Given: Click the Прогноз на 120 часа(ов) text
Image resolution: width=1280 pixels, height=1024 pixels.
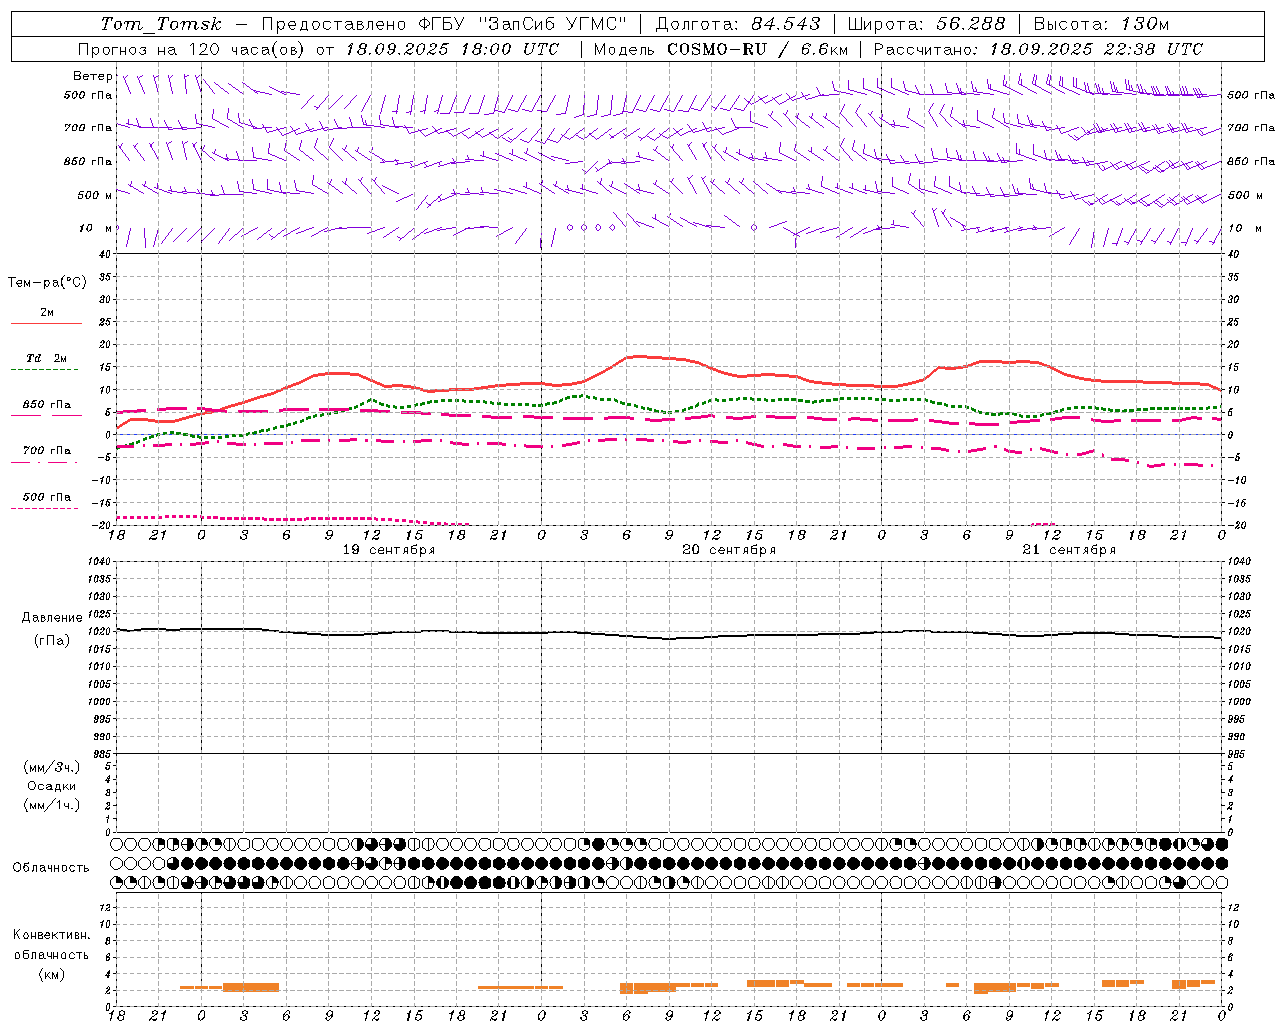Looking at the screenshot, I should tap(193, 49).
